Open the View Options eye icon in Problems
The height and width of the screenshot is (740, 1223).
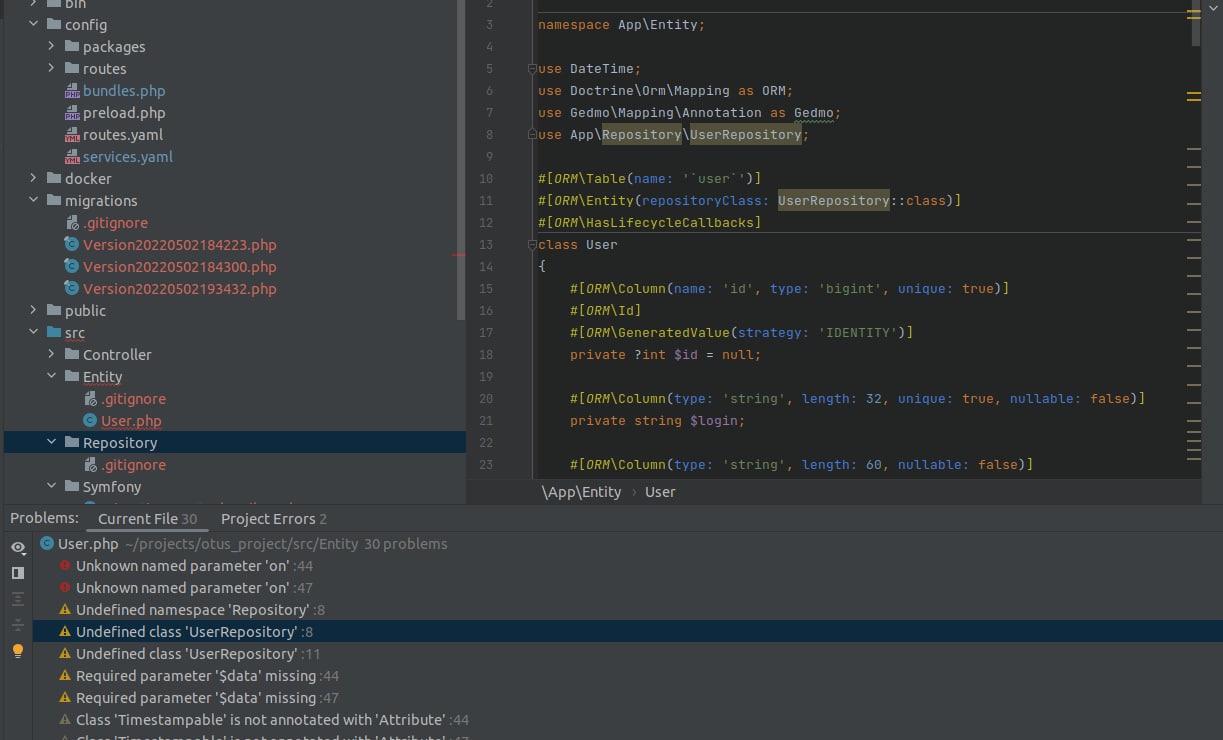[x=18, y=547]
